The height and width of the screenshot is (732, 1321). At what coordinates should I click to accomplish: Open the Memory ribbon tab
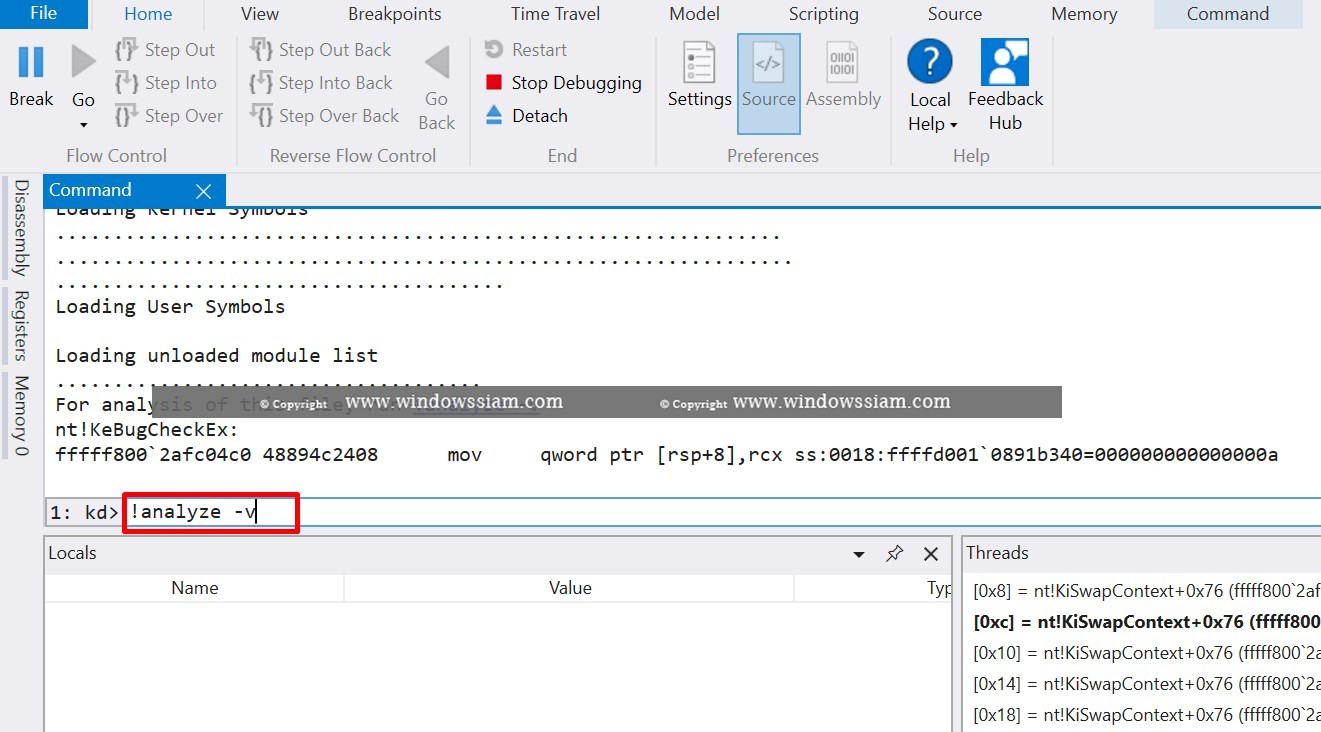click(x=1084, y=14)
